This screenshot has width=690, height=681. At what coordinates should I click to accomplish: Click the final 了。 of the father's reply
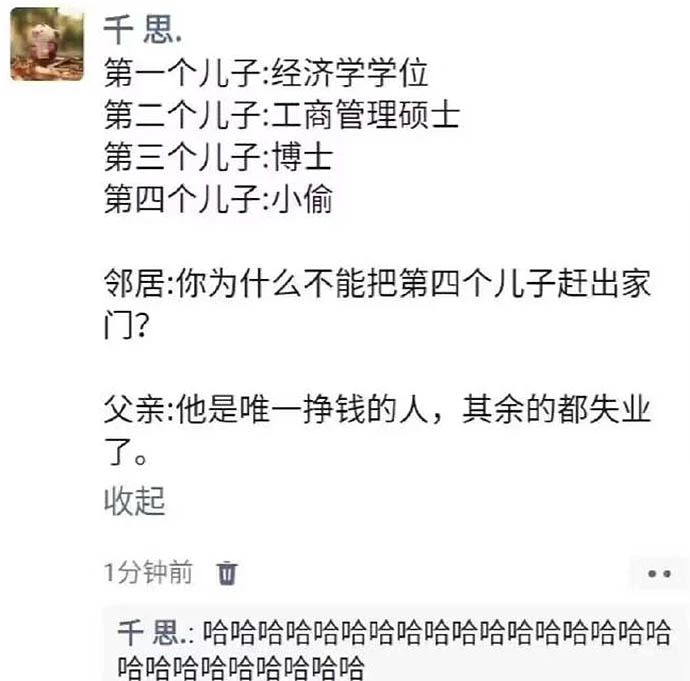click(126, 452)
